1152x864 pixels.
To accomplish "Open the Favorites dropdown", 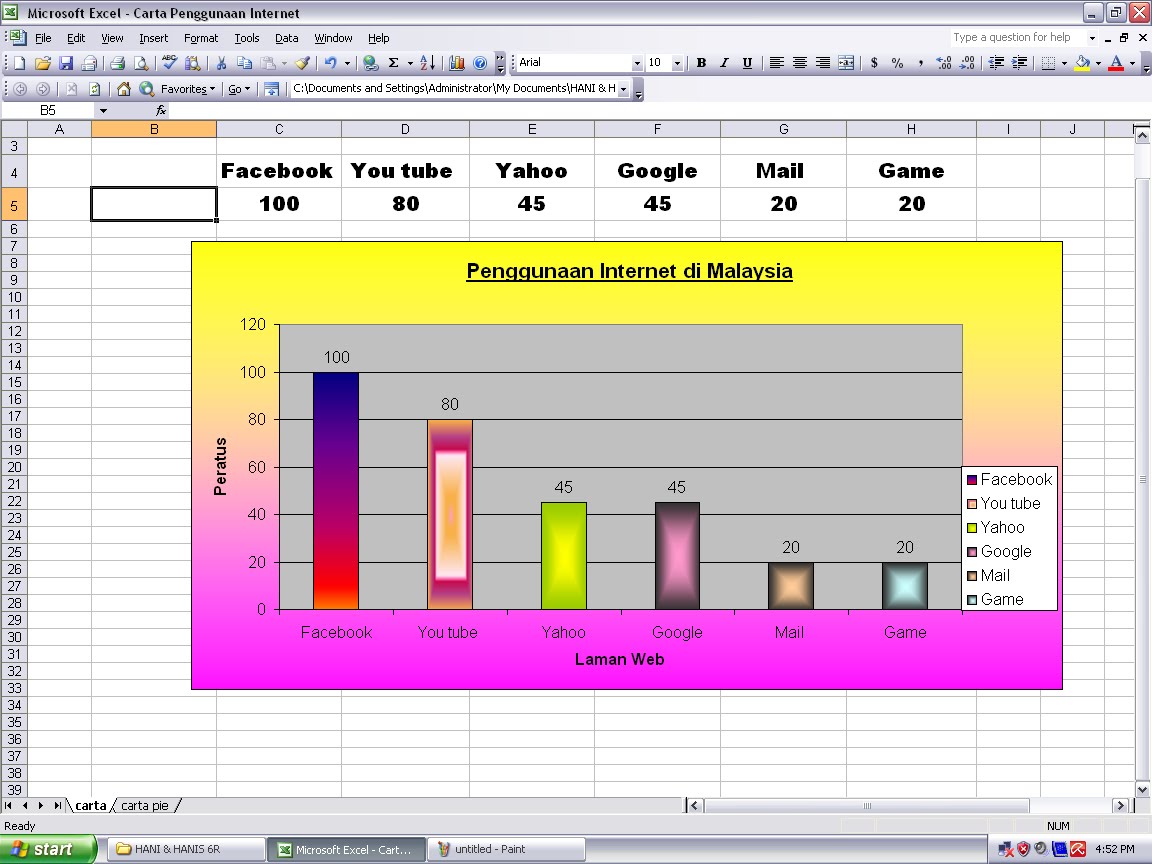I will coord(187,89).
